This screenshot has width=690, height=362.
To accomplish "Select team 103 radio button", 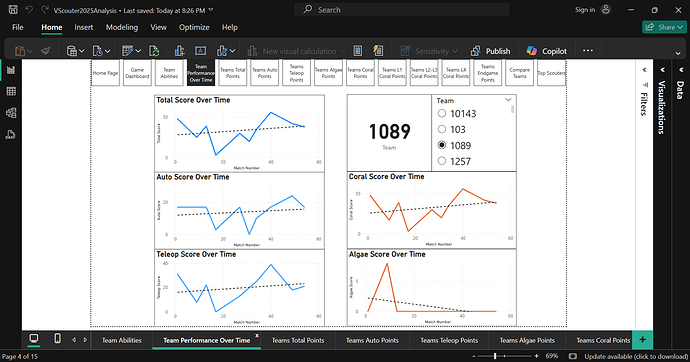I will point(442,129).
